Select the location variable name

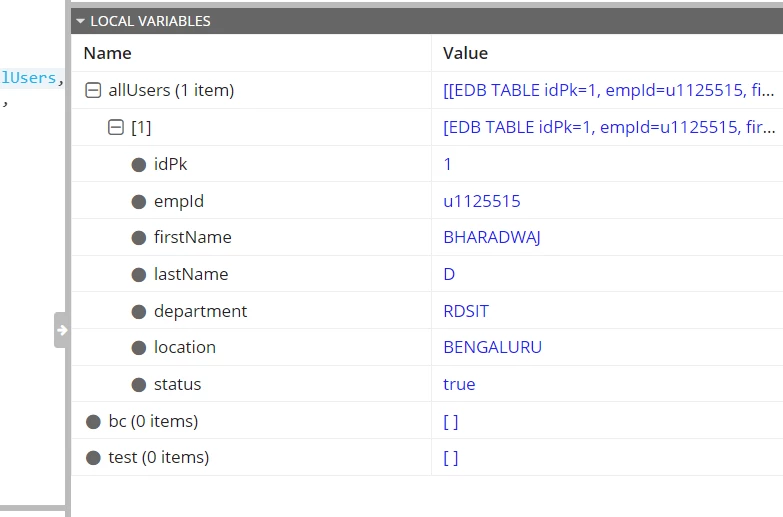[x=185, y=347]
